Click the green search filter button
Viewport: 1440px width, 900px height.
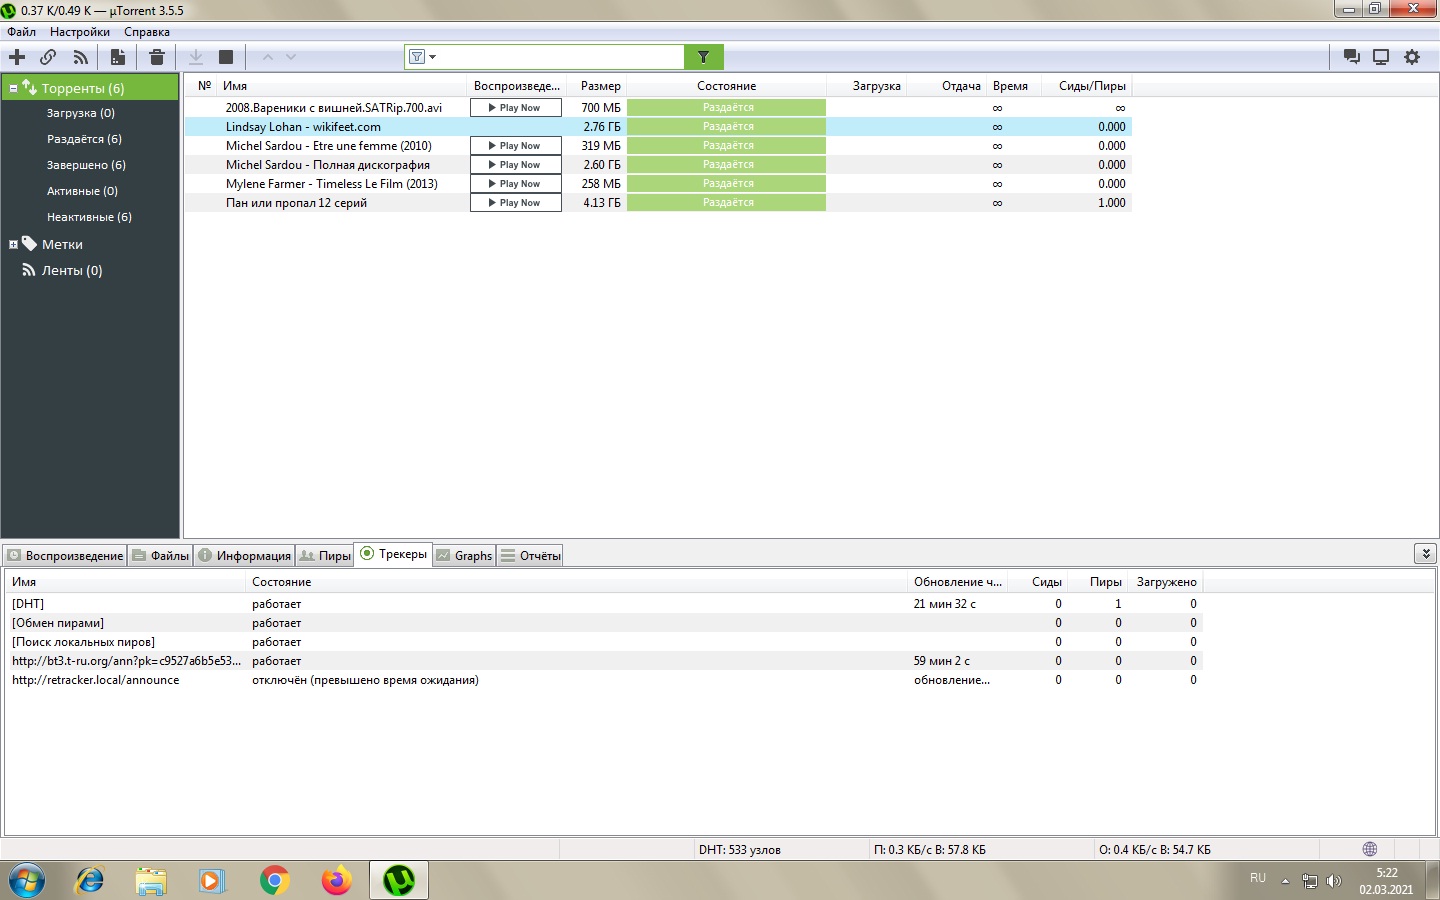[x=703, y=57]
